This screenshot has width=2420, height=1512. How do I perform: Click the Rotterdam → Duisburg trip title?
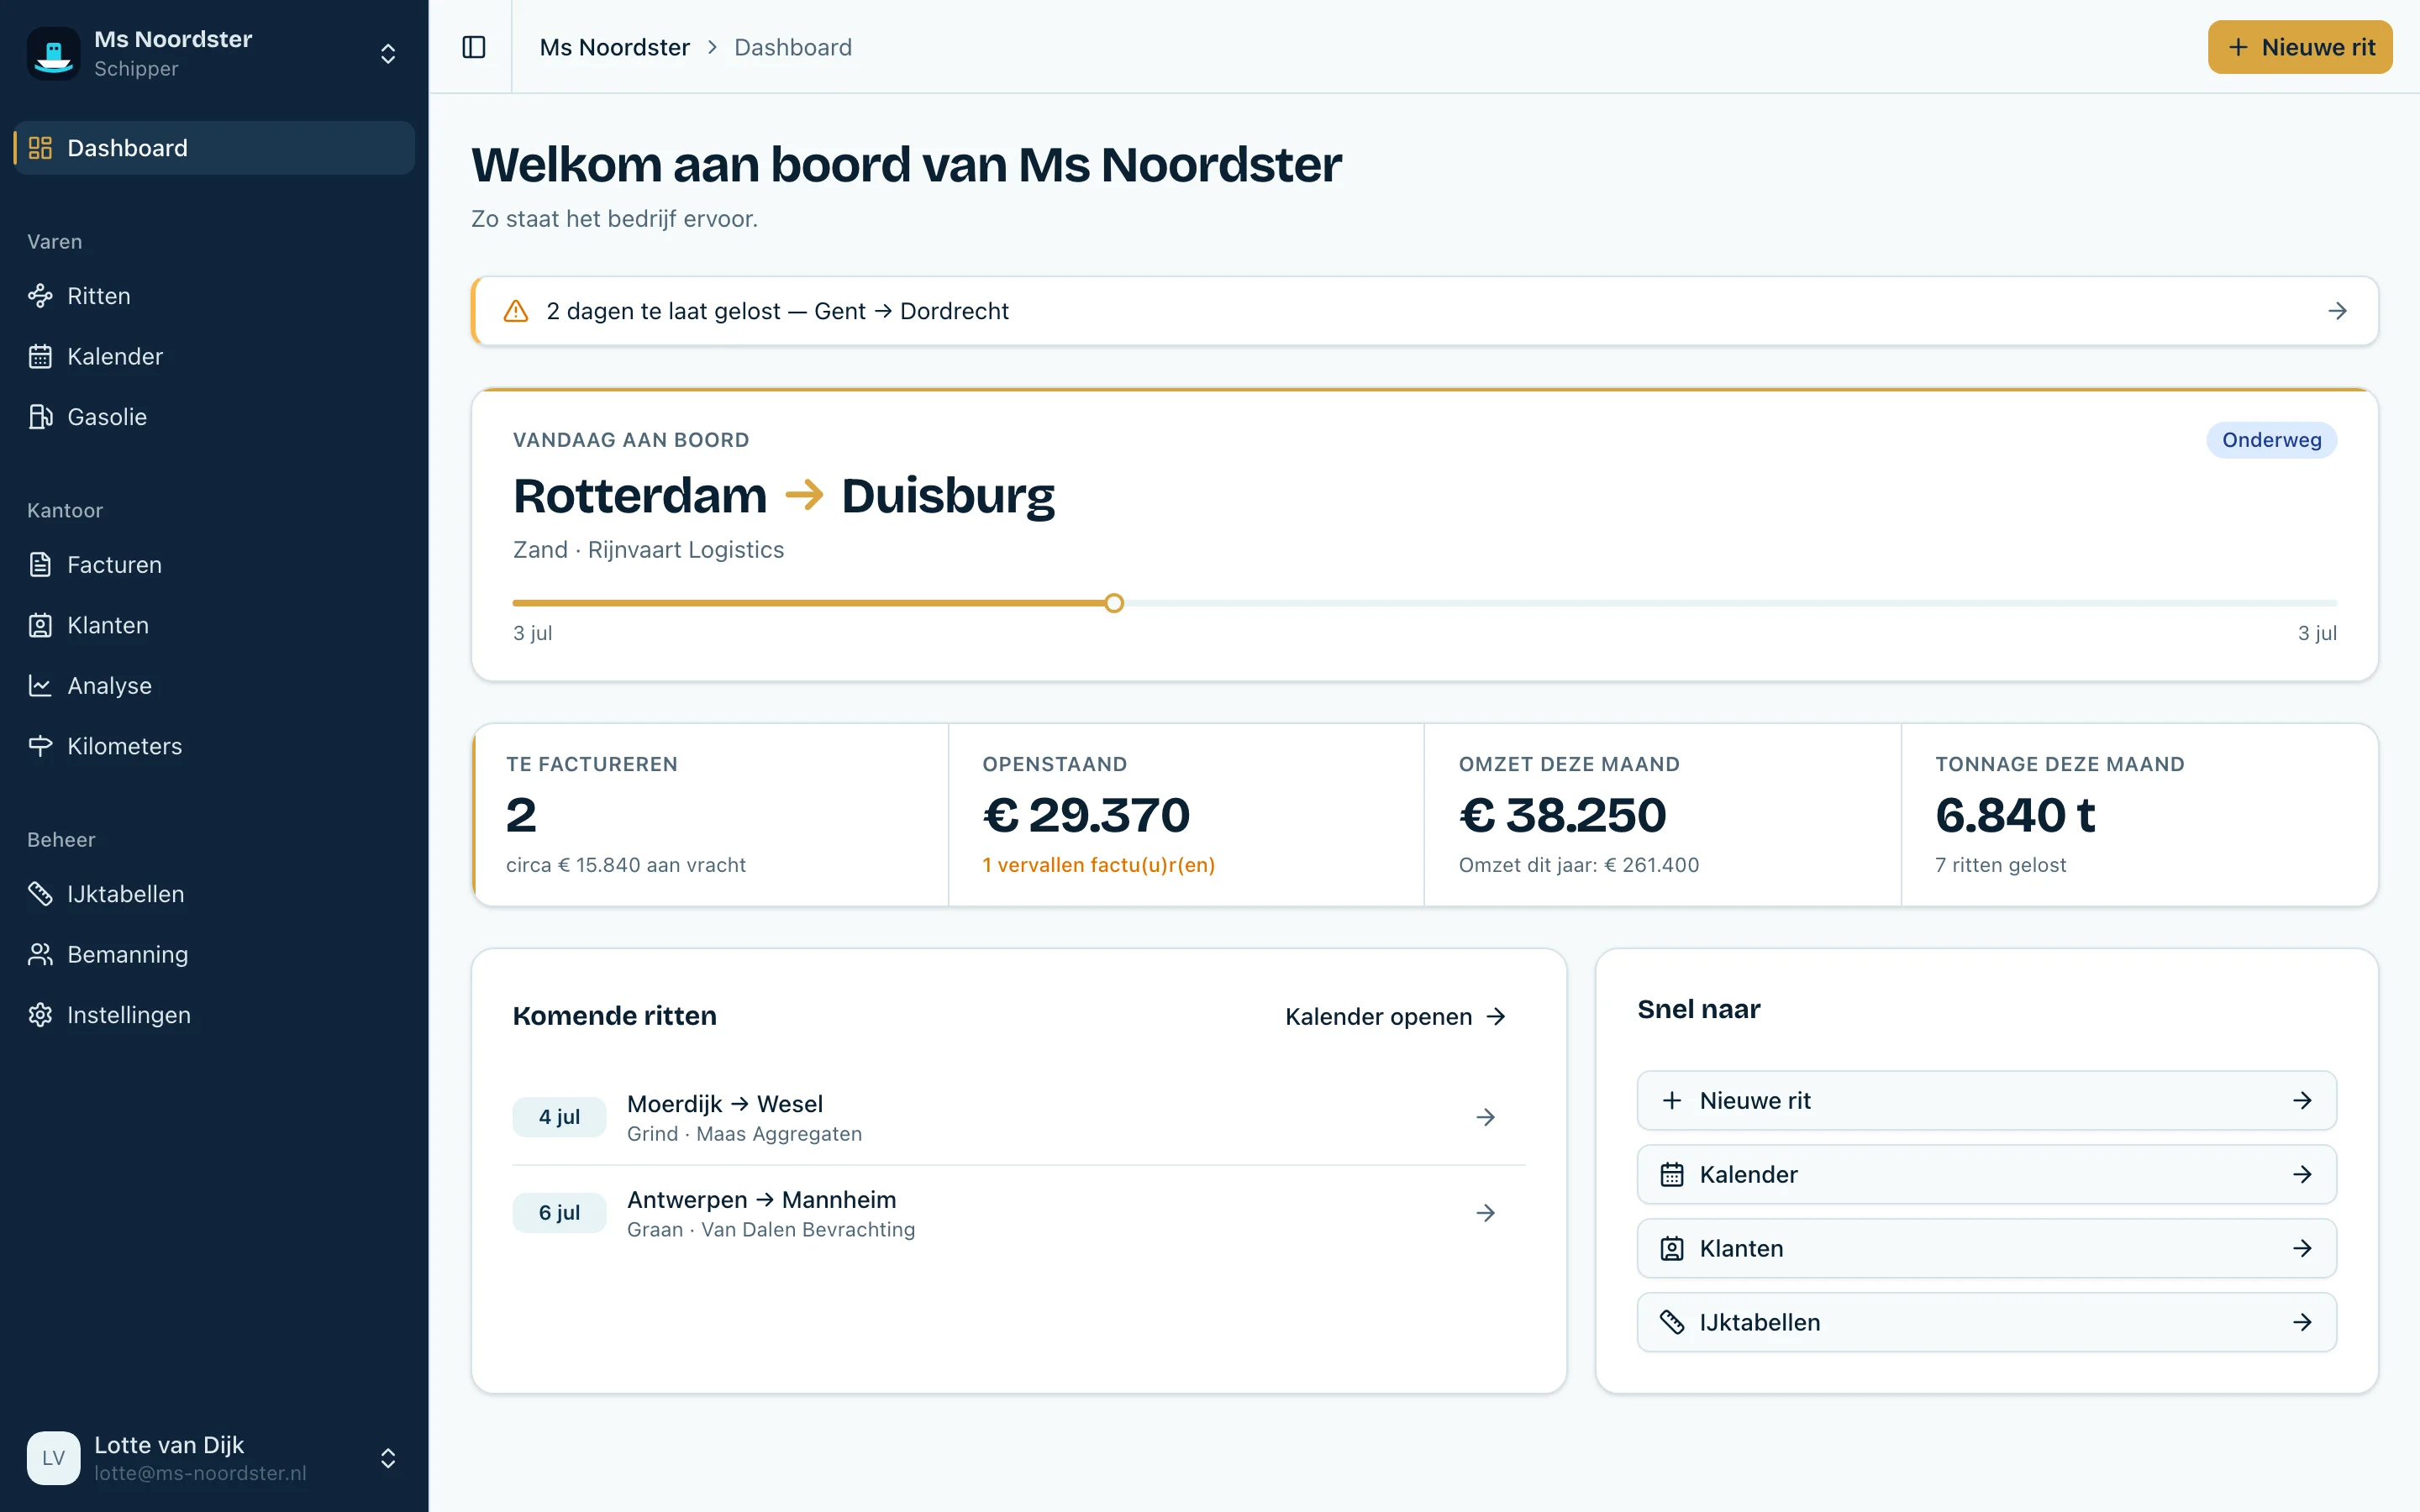click(783, 496)
